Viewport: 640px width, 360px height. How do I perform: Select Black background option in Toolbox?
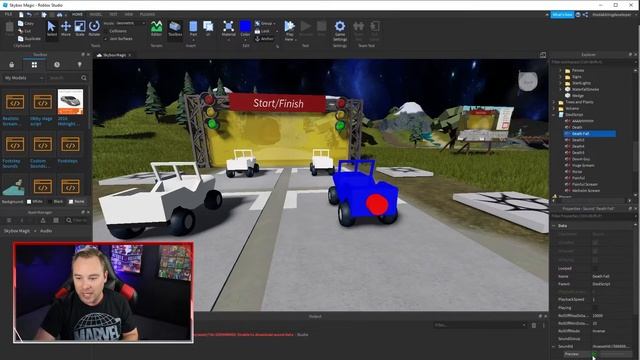55,202
